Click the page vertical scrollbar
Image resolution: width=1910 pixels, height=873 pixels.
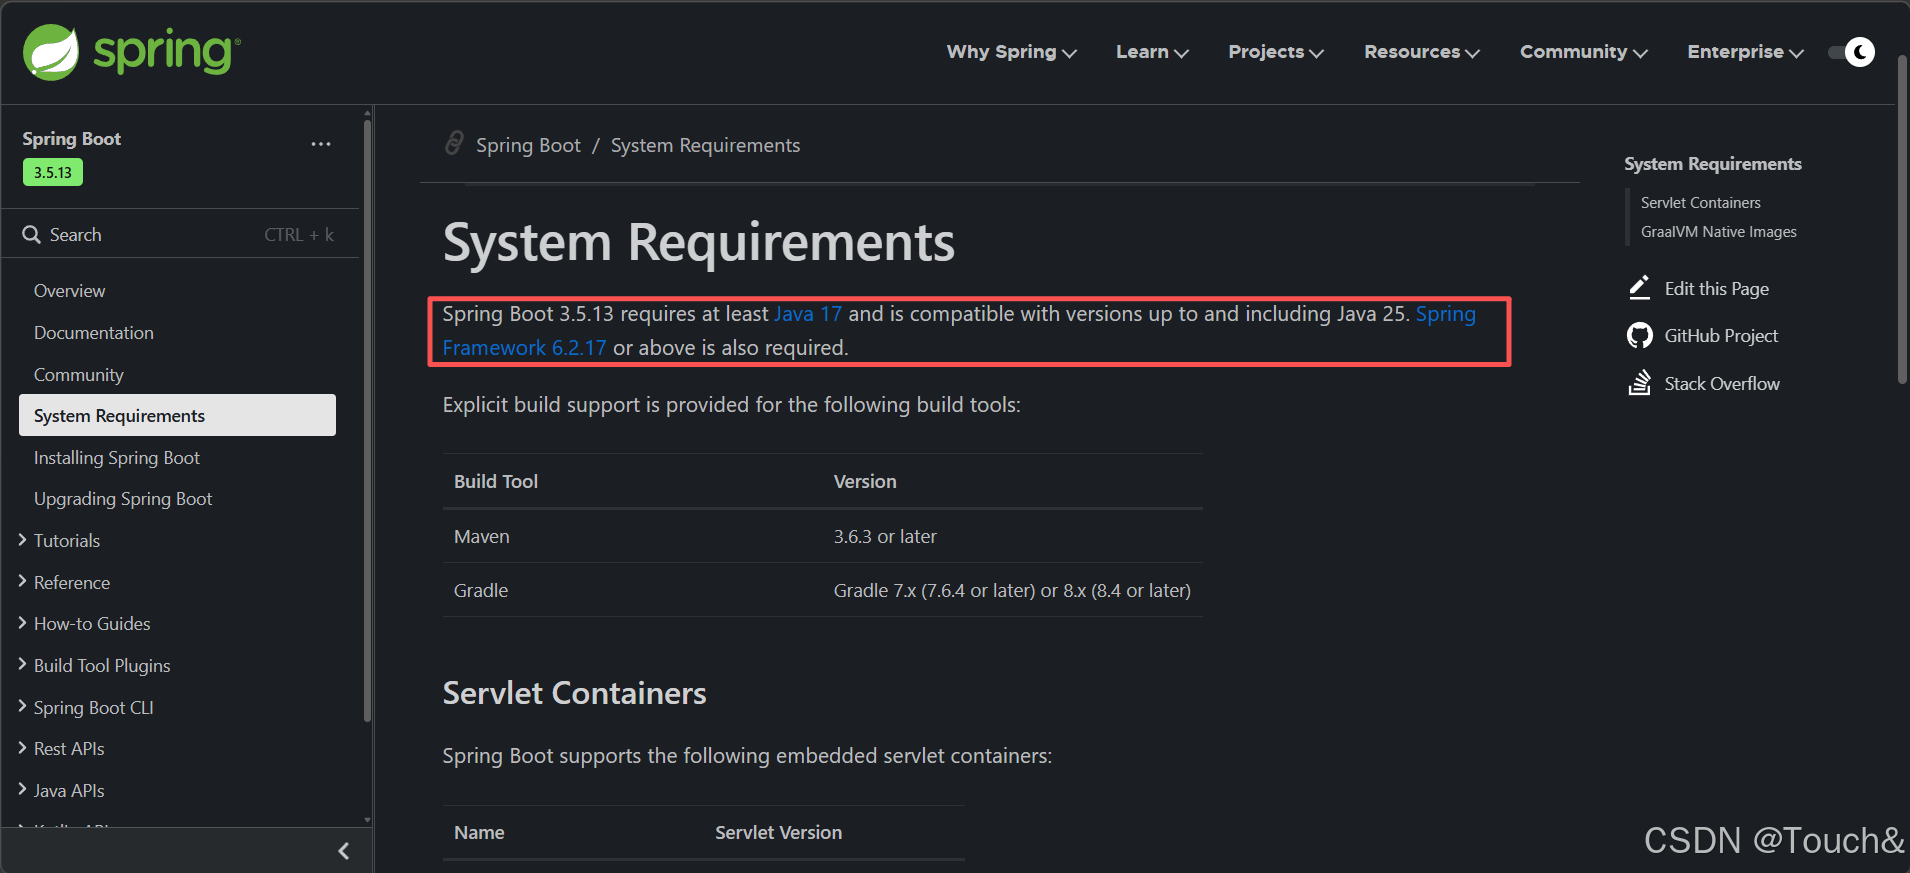(x=1903, y=220)
